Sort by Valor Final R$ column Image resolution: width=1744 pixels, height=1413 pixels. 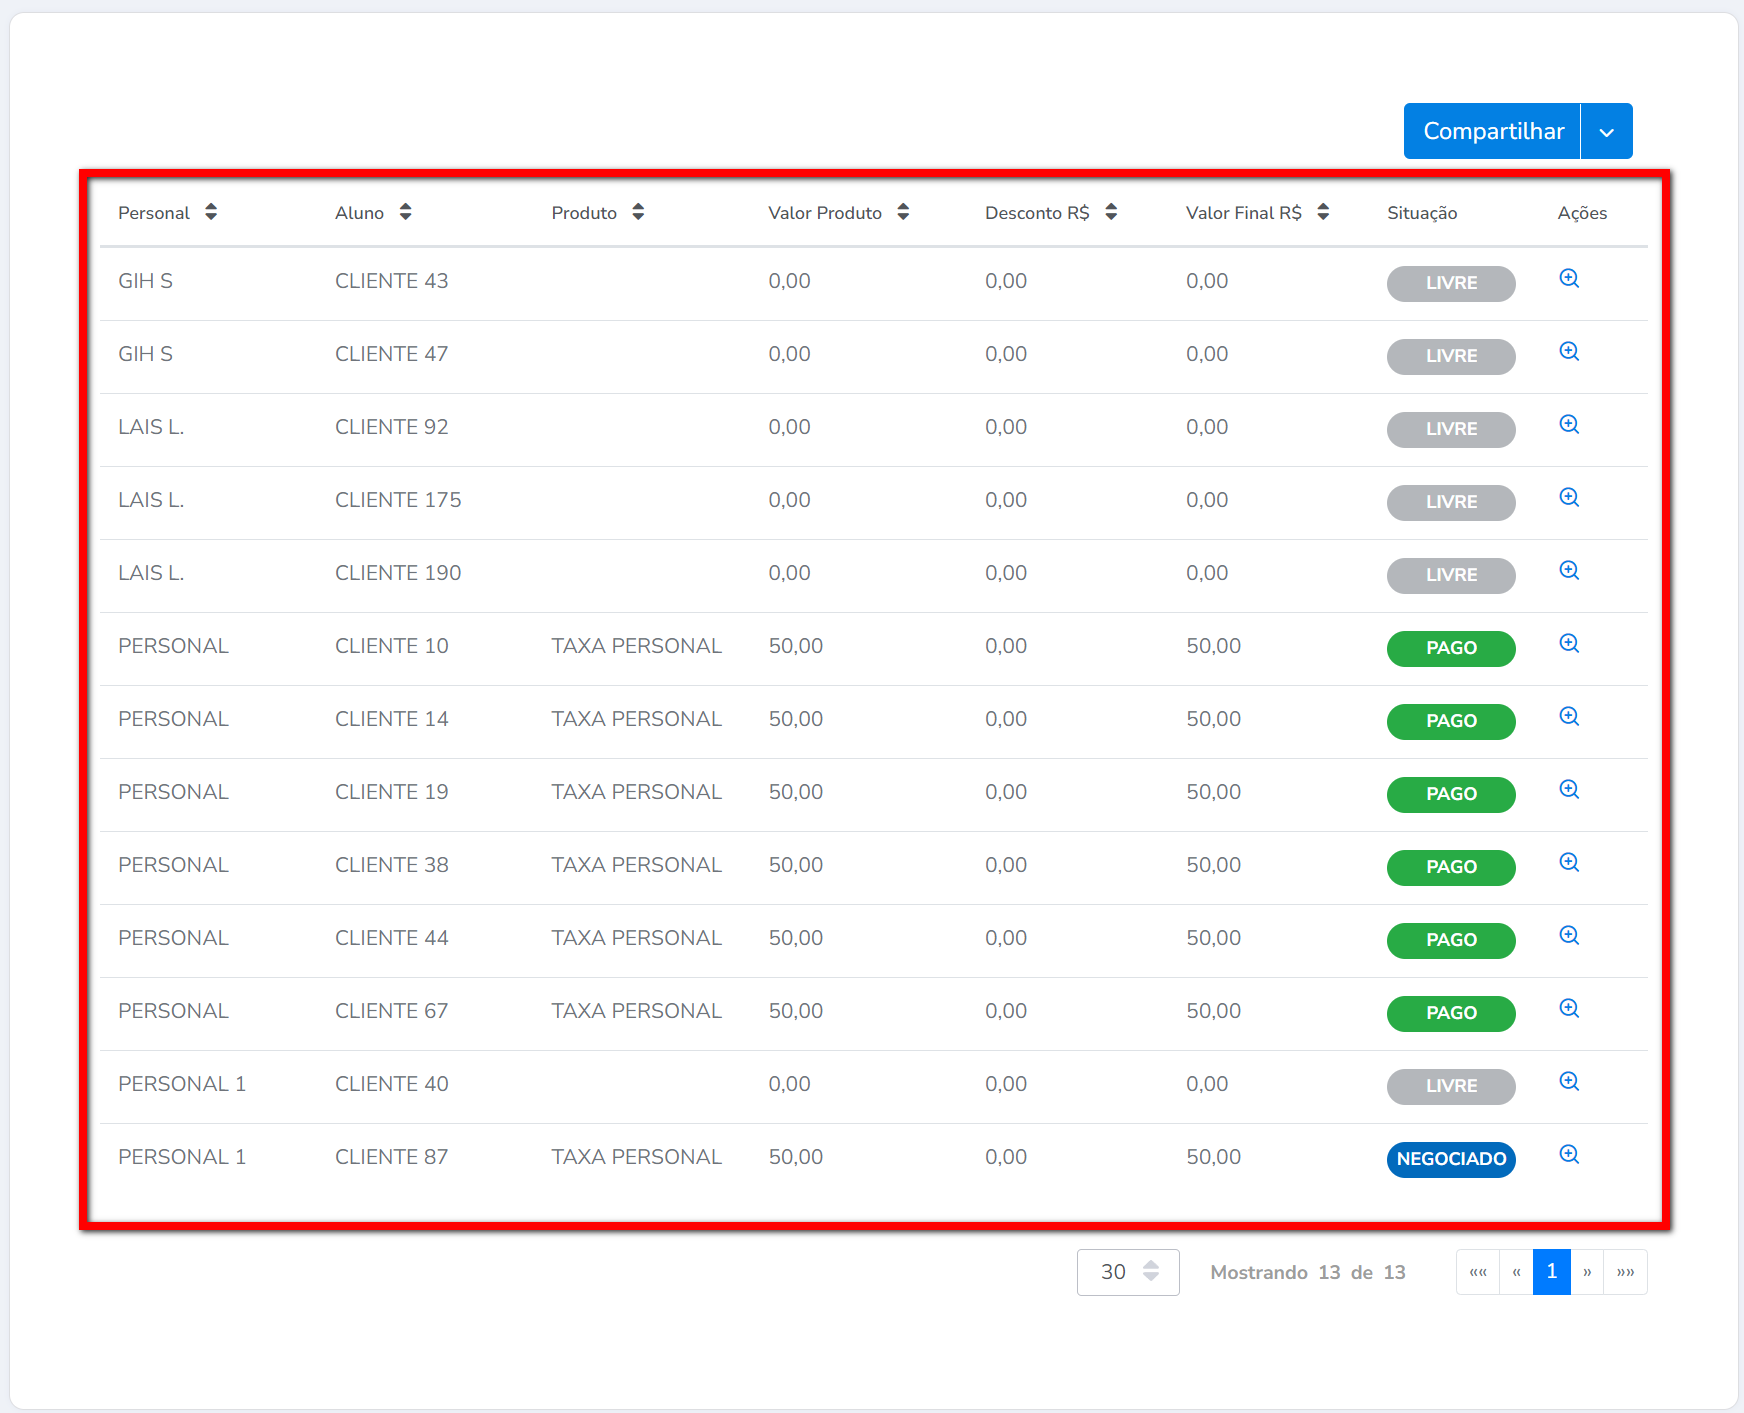pyautogui.click(x=1323, y=212)
